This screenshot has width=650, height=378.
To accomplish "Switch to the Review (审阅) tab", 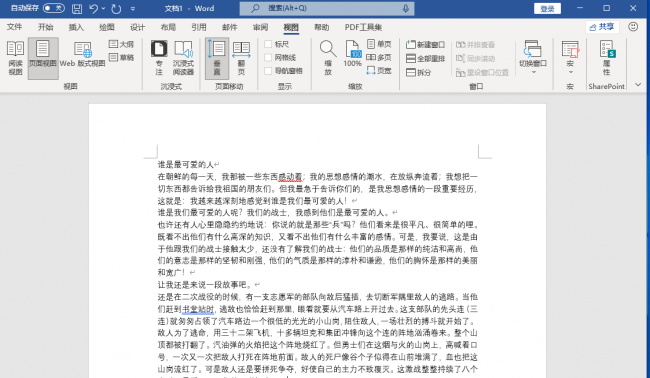I will tap(260, 27).
